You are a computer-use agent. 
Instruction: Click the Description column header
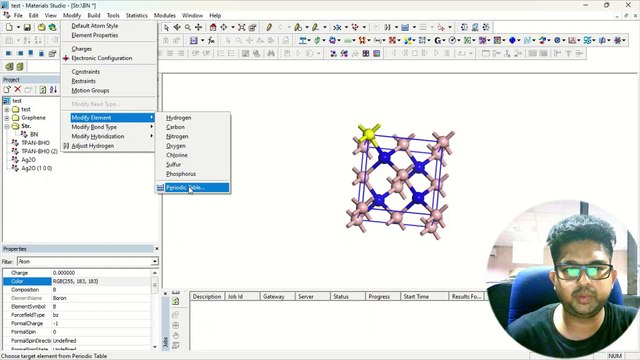207,297
